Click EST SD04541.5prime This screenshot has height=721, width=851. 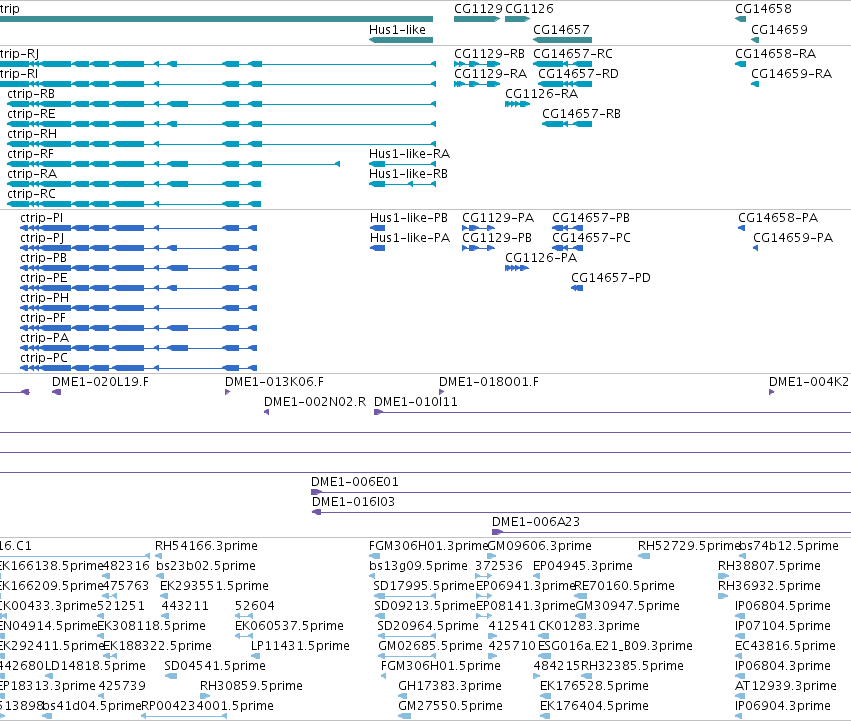pos(215,666)
